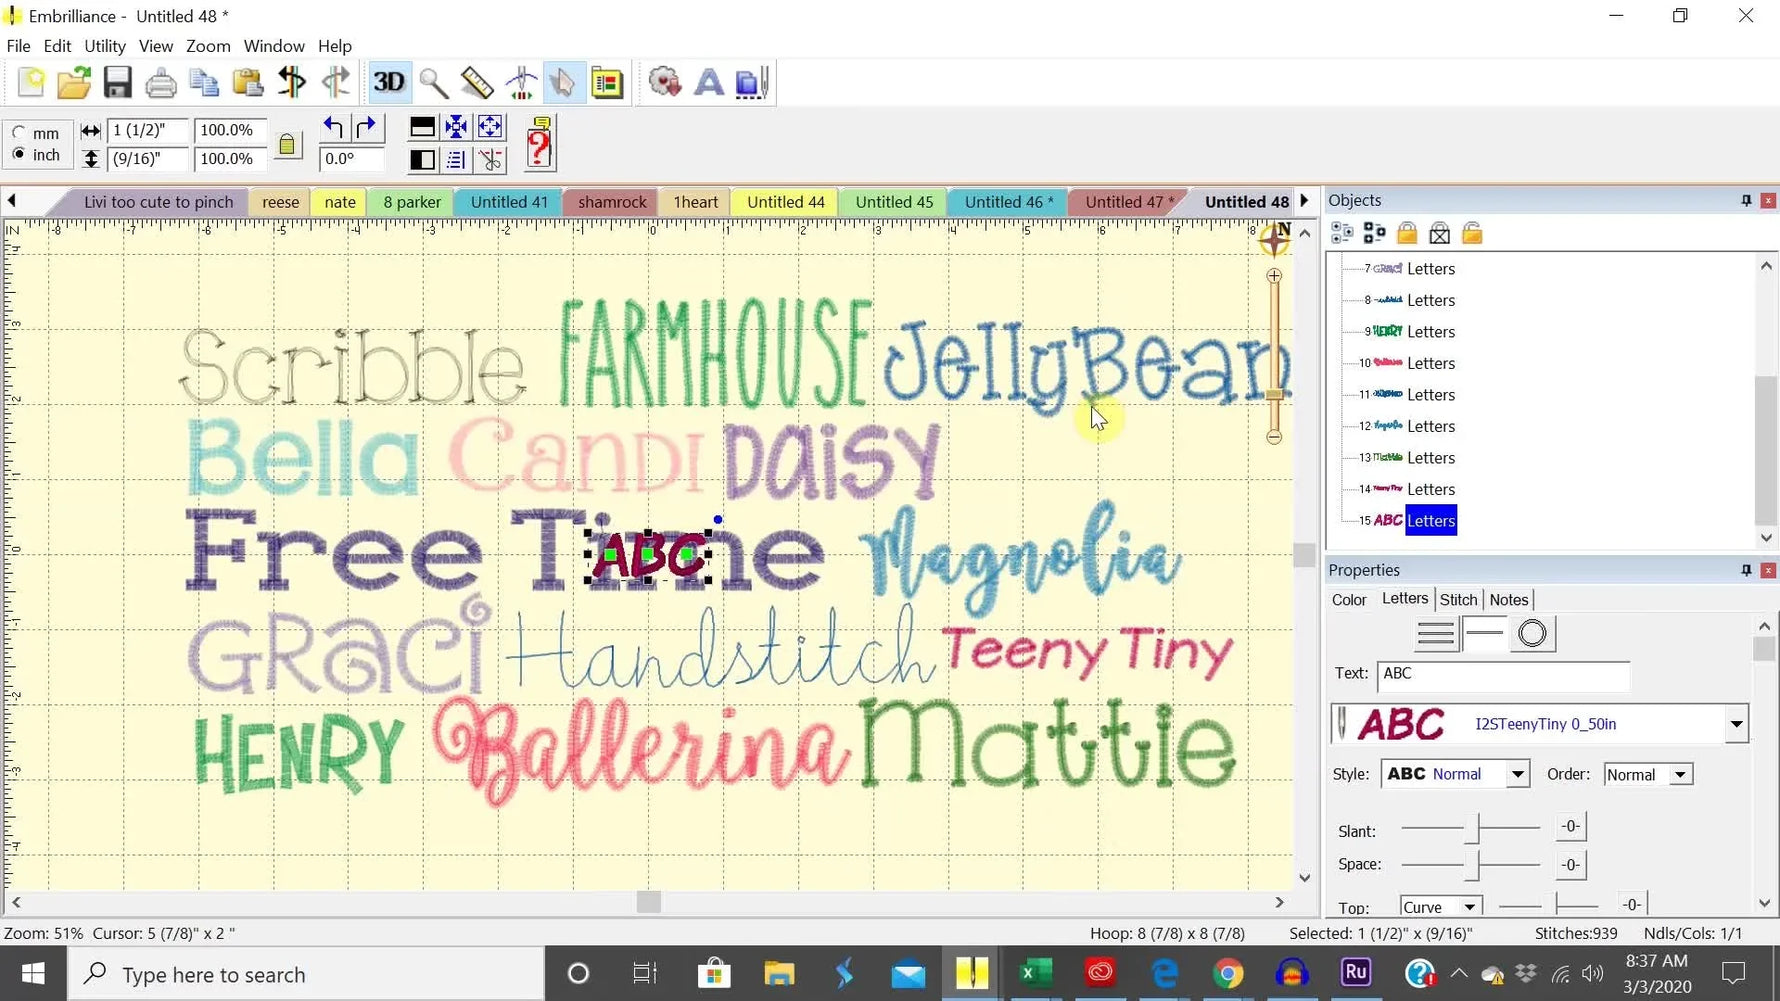Click the New document icon
Viewport: 1780px width, 1001px height.
click(31, 83)
